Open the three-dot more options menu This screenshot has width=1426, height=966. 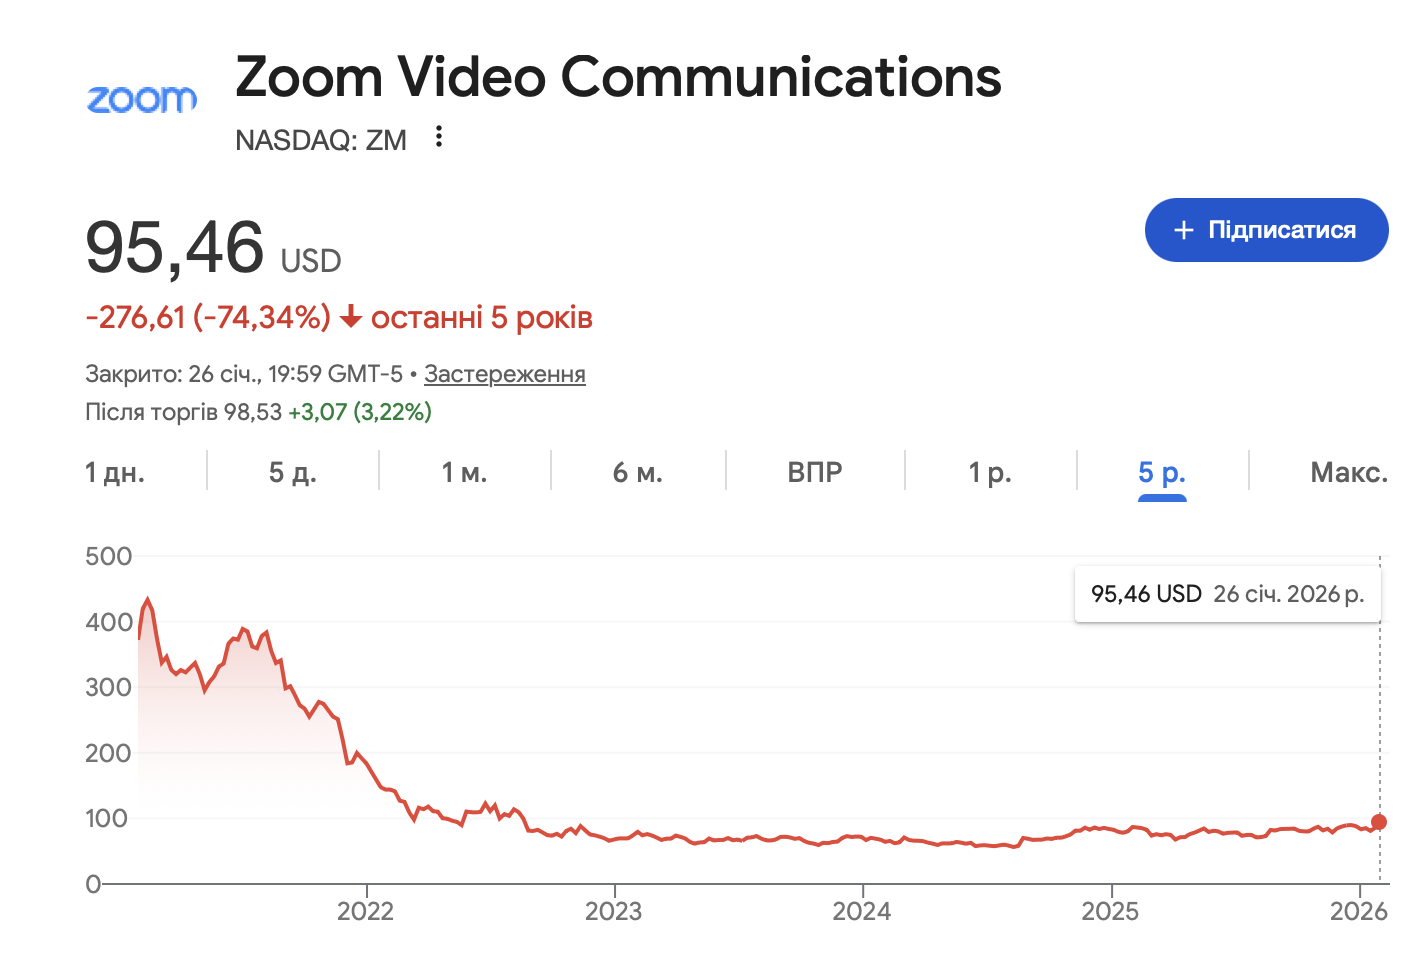click(x=438, y=137)
